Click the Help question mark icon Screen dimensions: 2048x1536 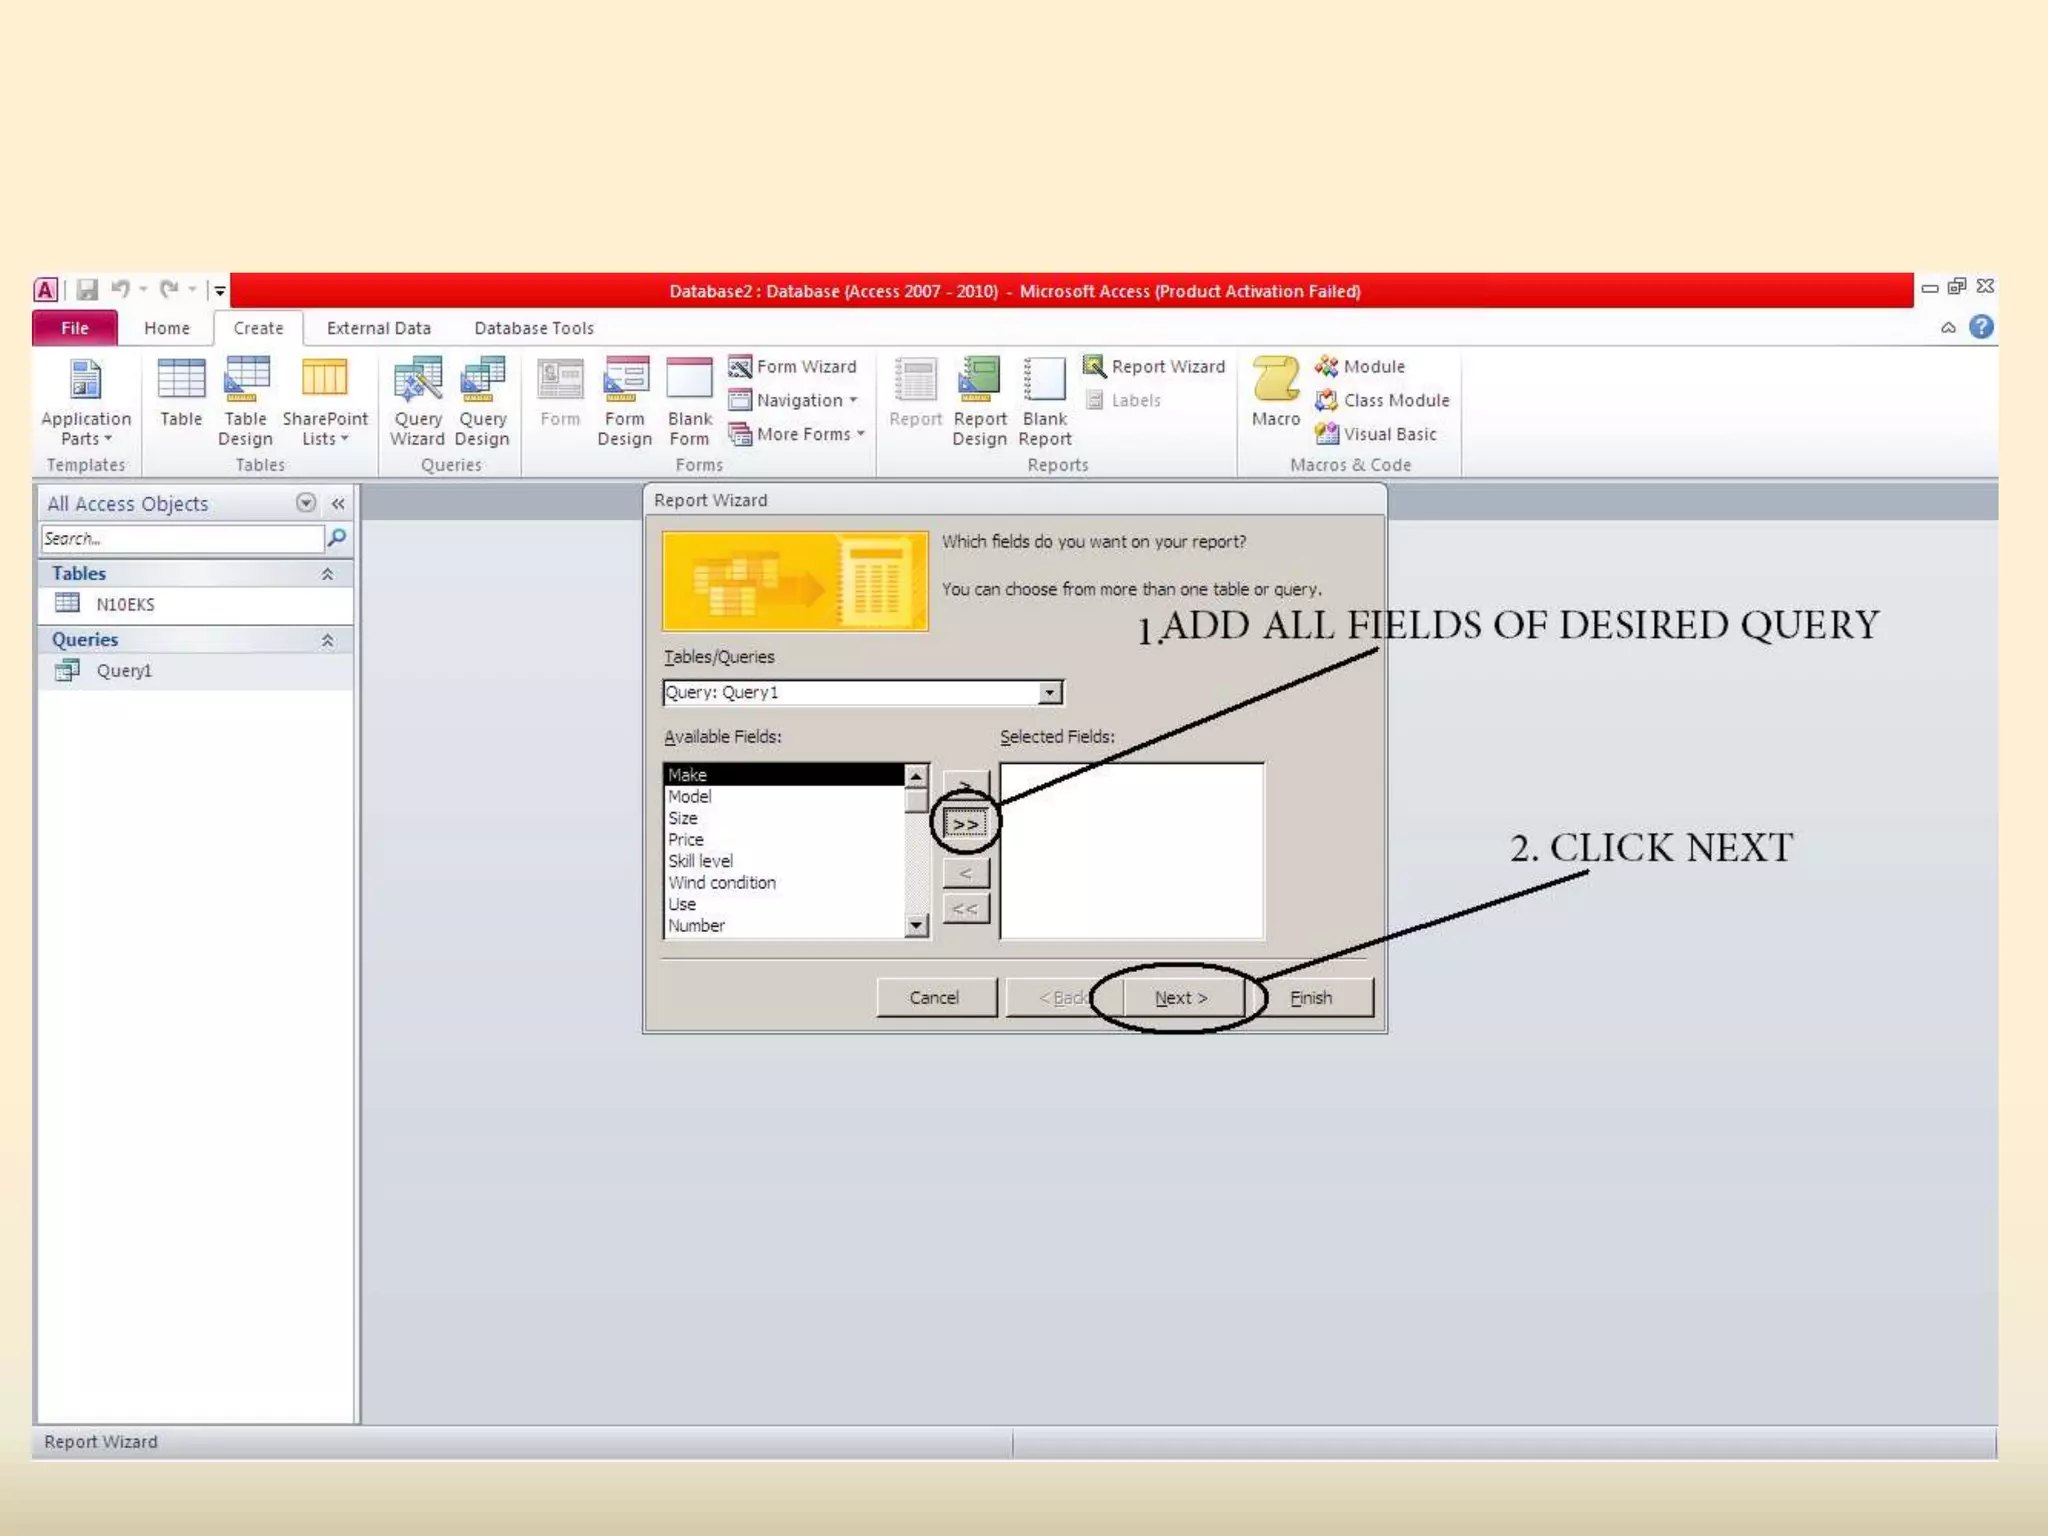tap(1980, 327)
